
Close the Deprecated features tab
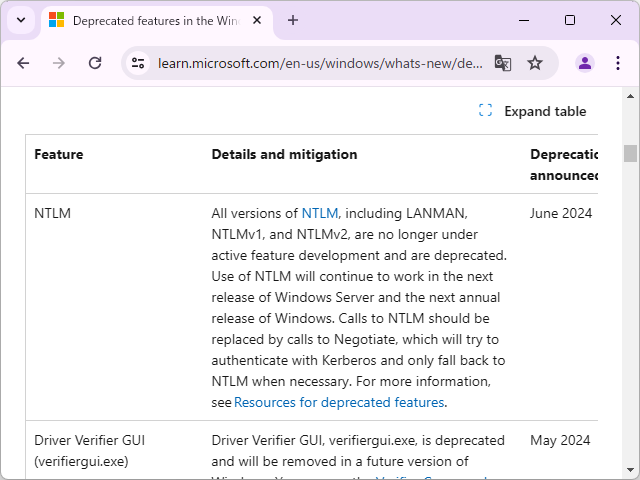coord(259,20)
